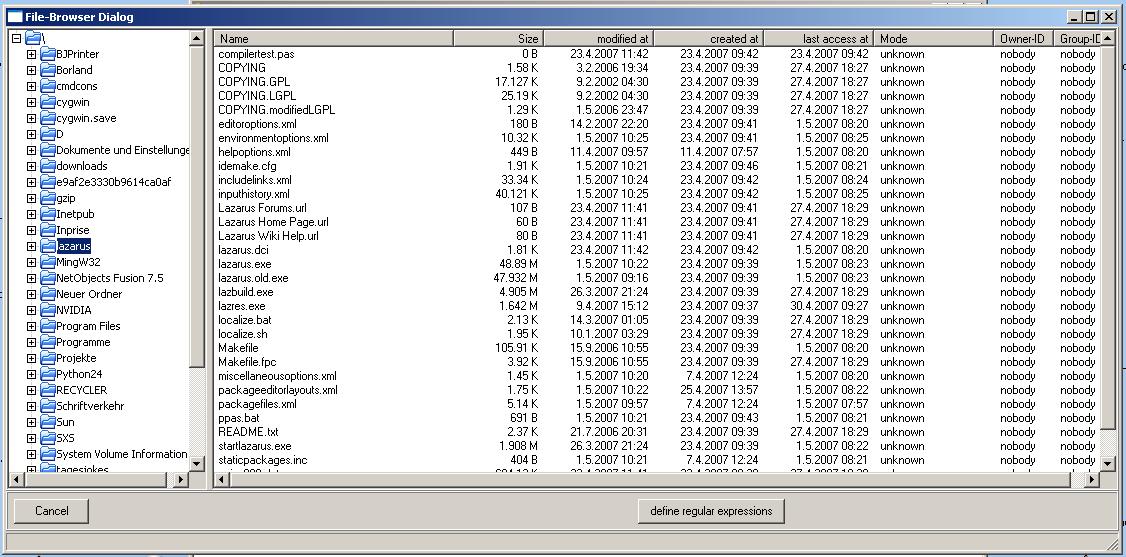Click the cygwin folder icon
The image size is (1126, 557).
(48, 102)
